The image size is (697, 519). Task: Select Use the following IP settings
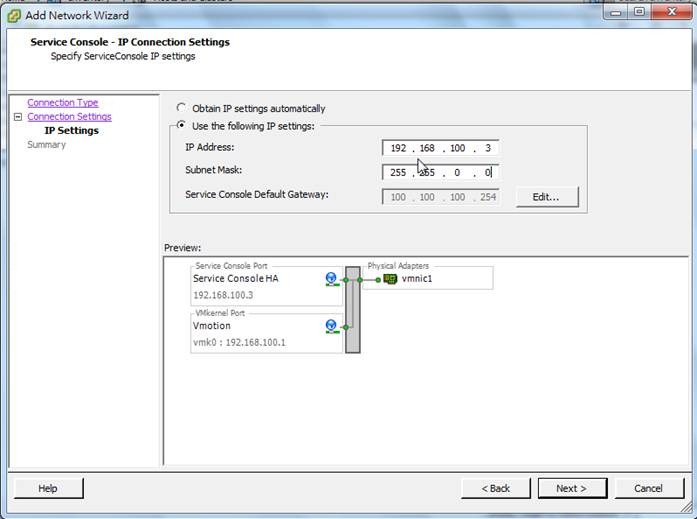181,125
